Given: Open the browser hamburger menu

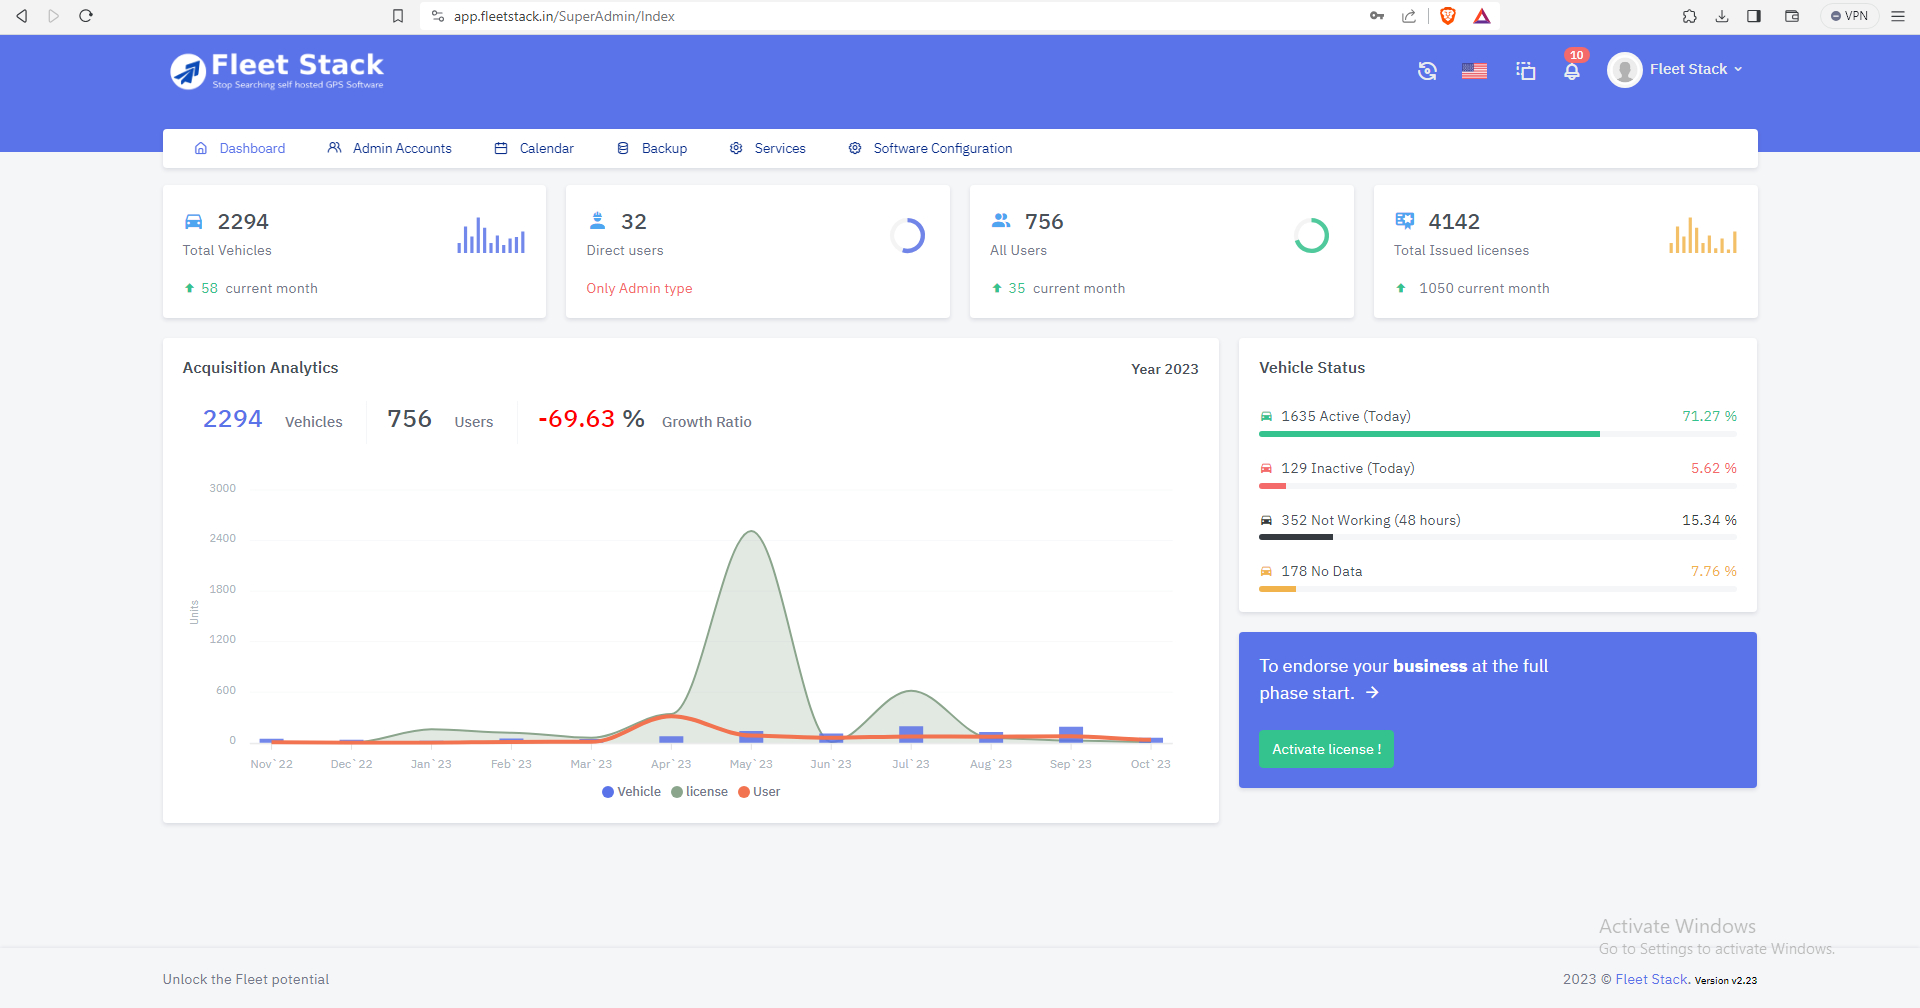Looking at the screenshot, I should (1898, 16).
